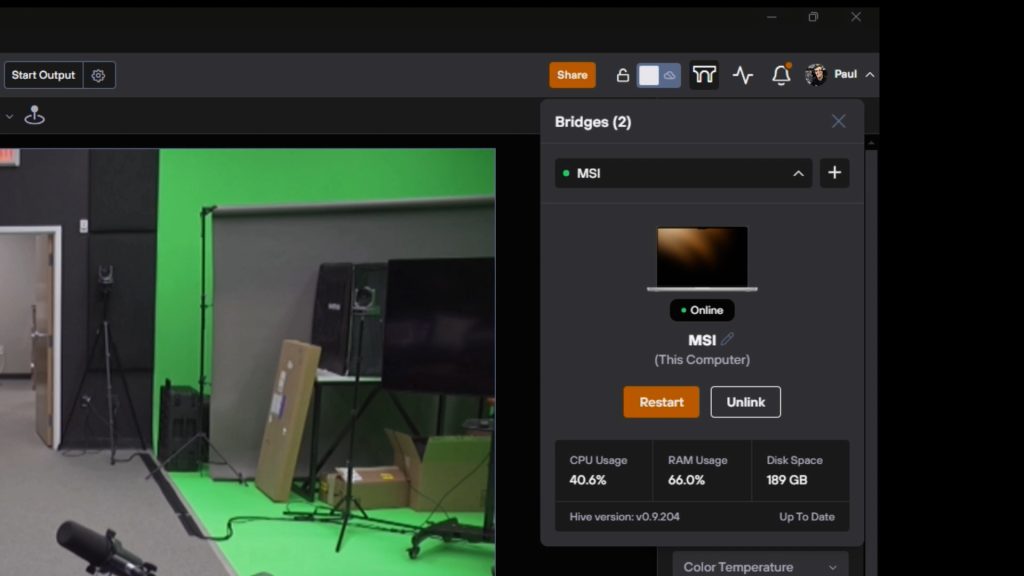
Task: Click the camera video preview
Action: pyautogui.click(x=248, y=362)
